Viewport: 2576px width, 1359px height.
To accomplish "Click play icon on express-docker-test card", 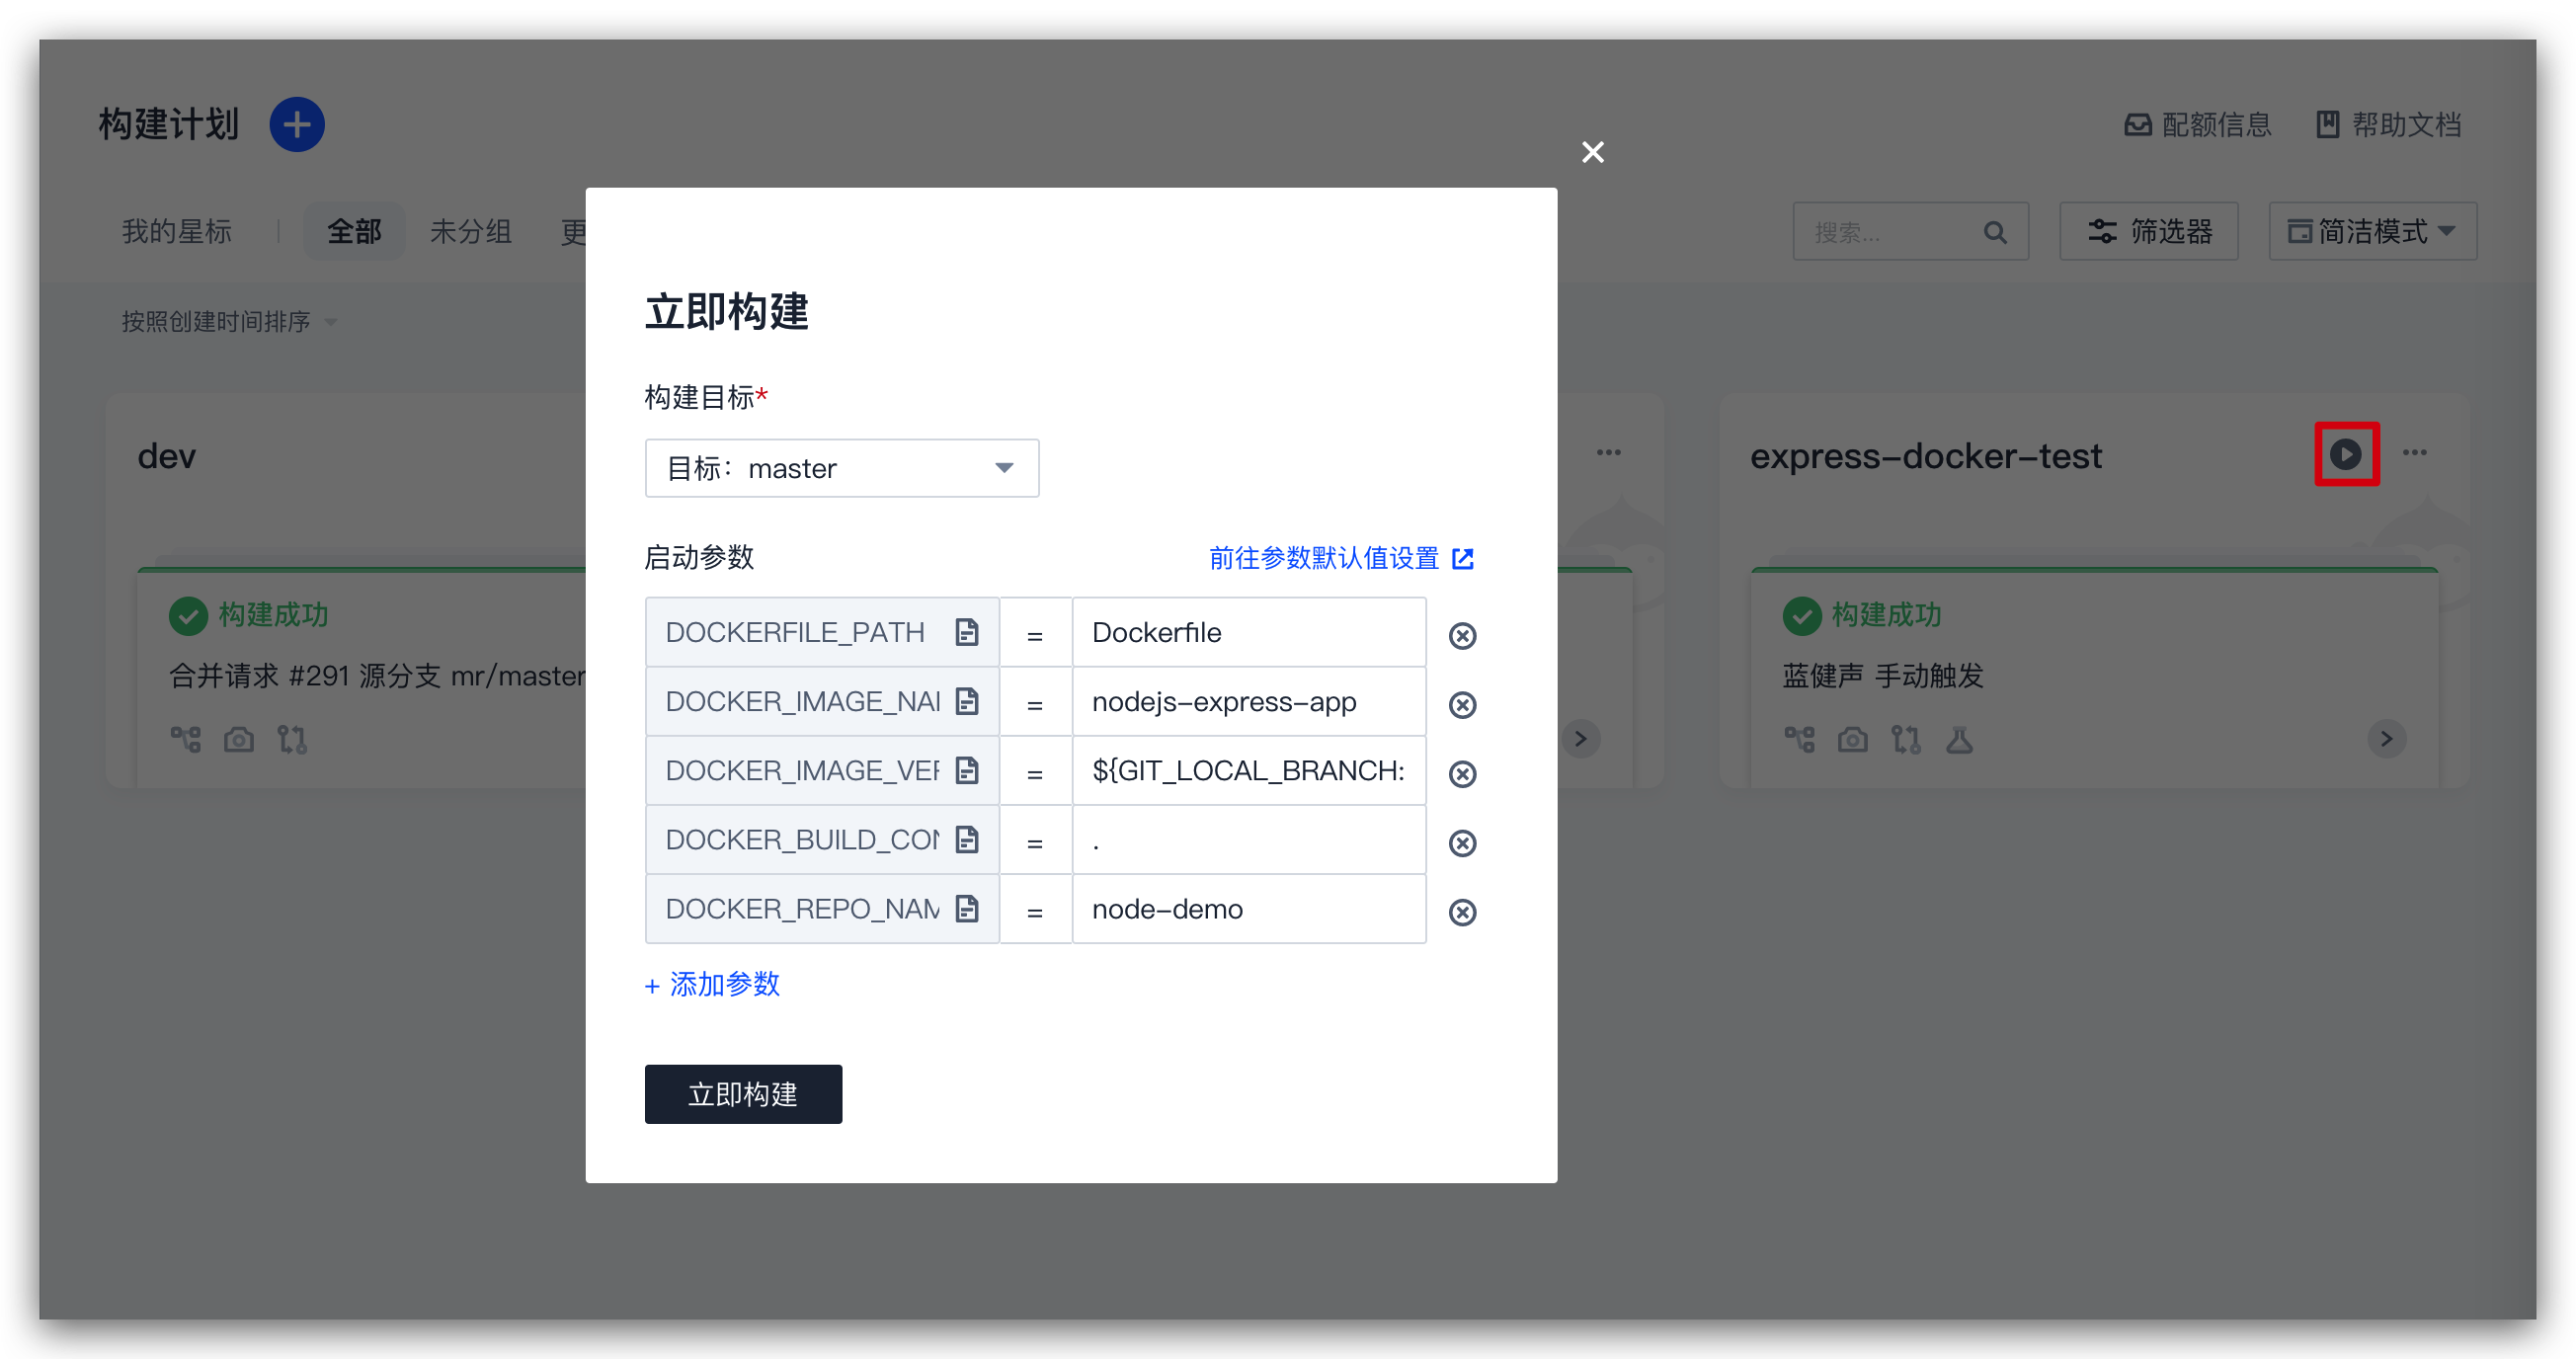I will pos(2345,454).
